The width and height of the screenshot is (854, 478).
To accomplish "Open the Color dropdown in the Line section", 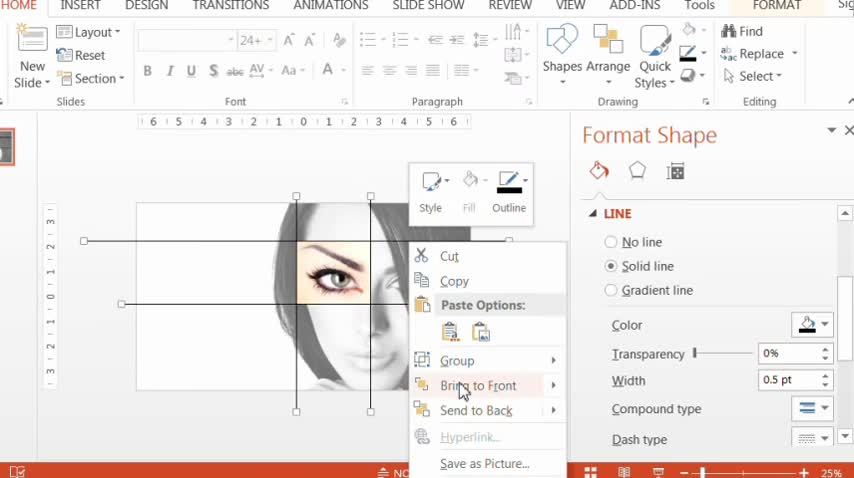I will [825, 324].
